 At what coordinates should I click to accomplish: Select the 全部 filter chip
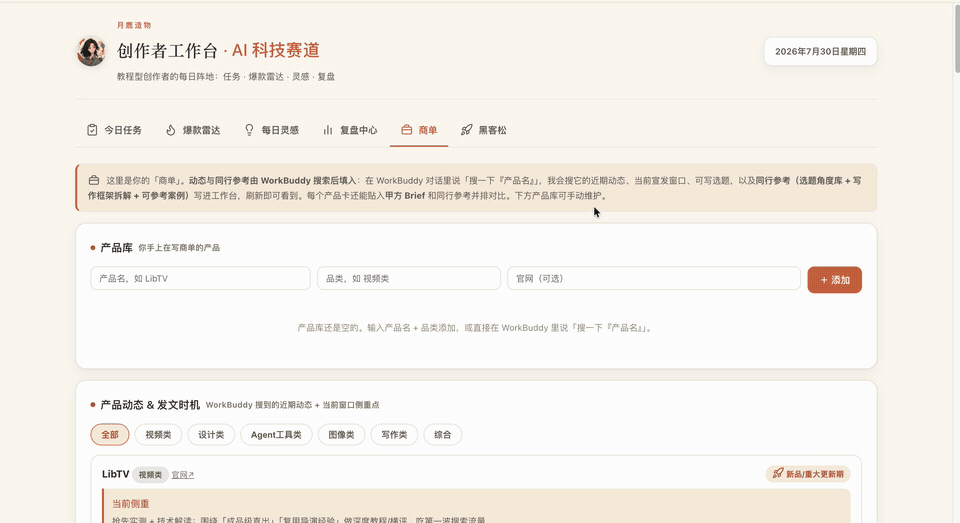pyautogui.click(x=110, y=435)
